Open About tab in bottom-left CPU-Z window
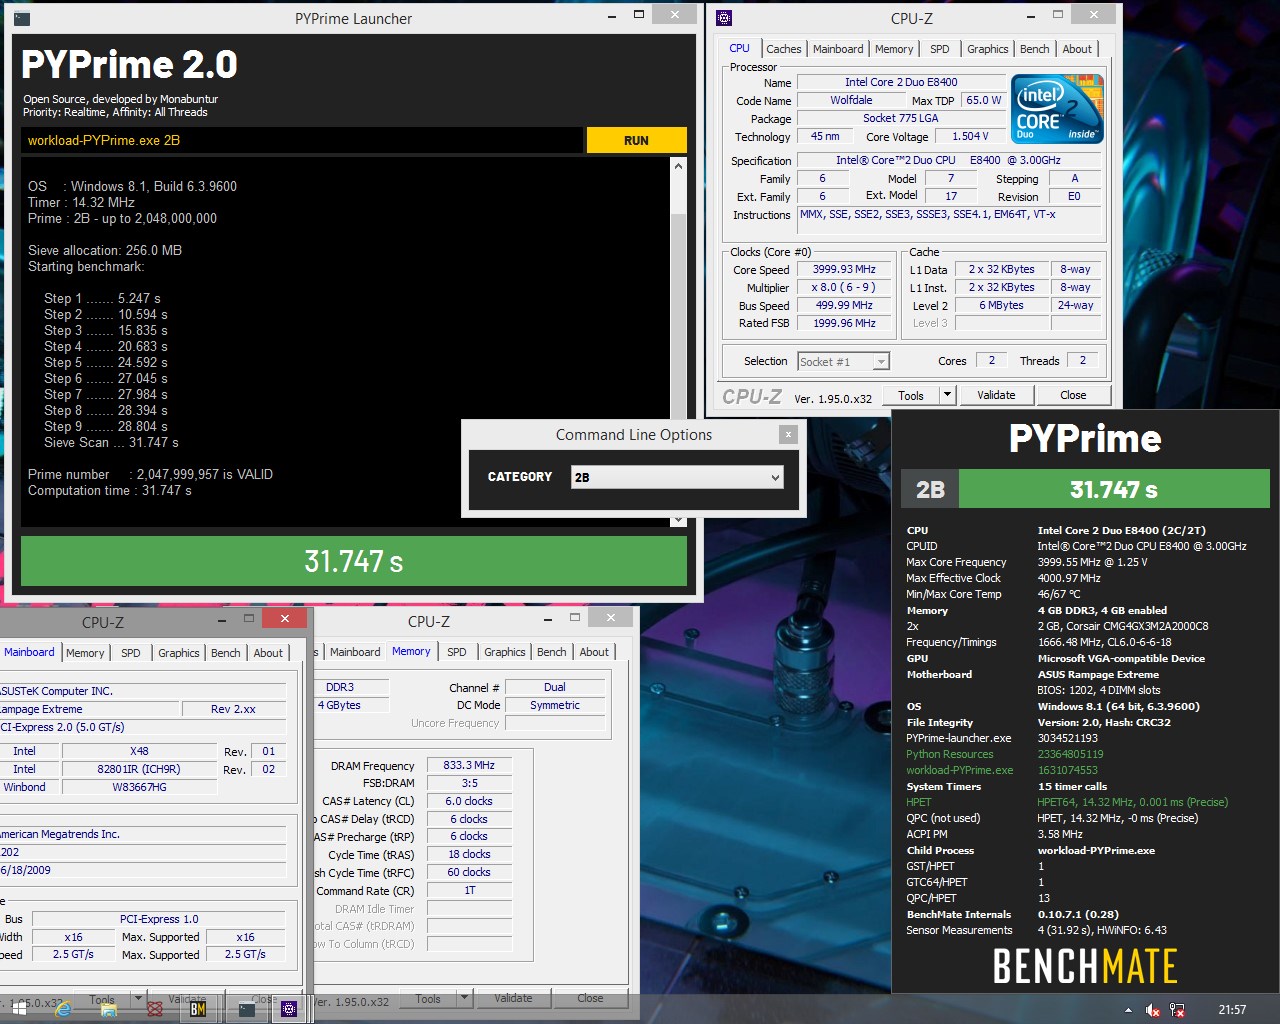The image size is (1280, 1024). pyautogui.click(x=268, y=653)
